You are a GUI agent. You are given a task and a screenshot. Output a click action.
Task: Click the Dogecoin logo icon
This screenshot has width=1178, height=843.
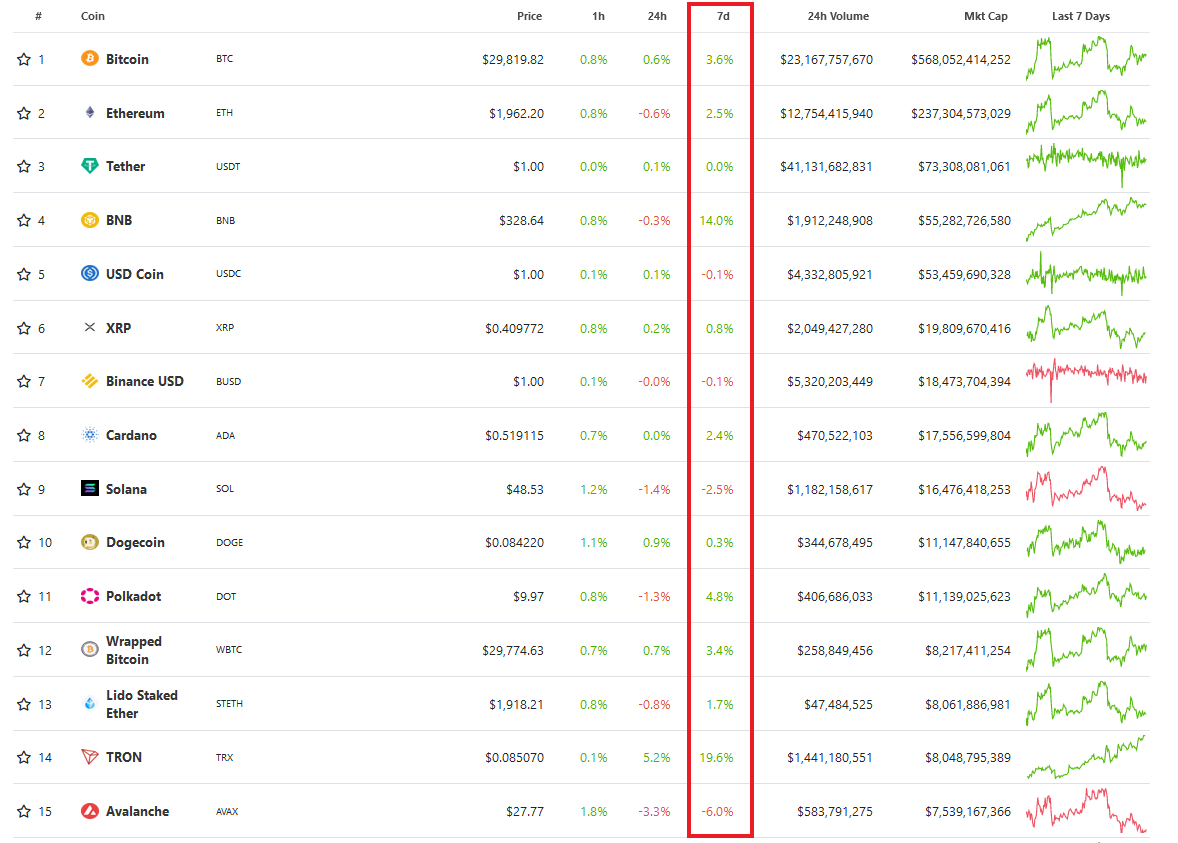89,542
